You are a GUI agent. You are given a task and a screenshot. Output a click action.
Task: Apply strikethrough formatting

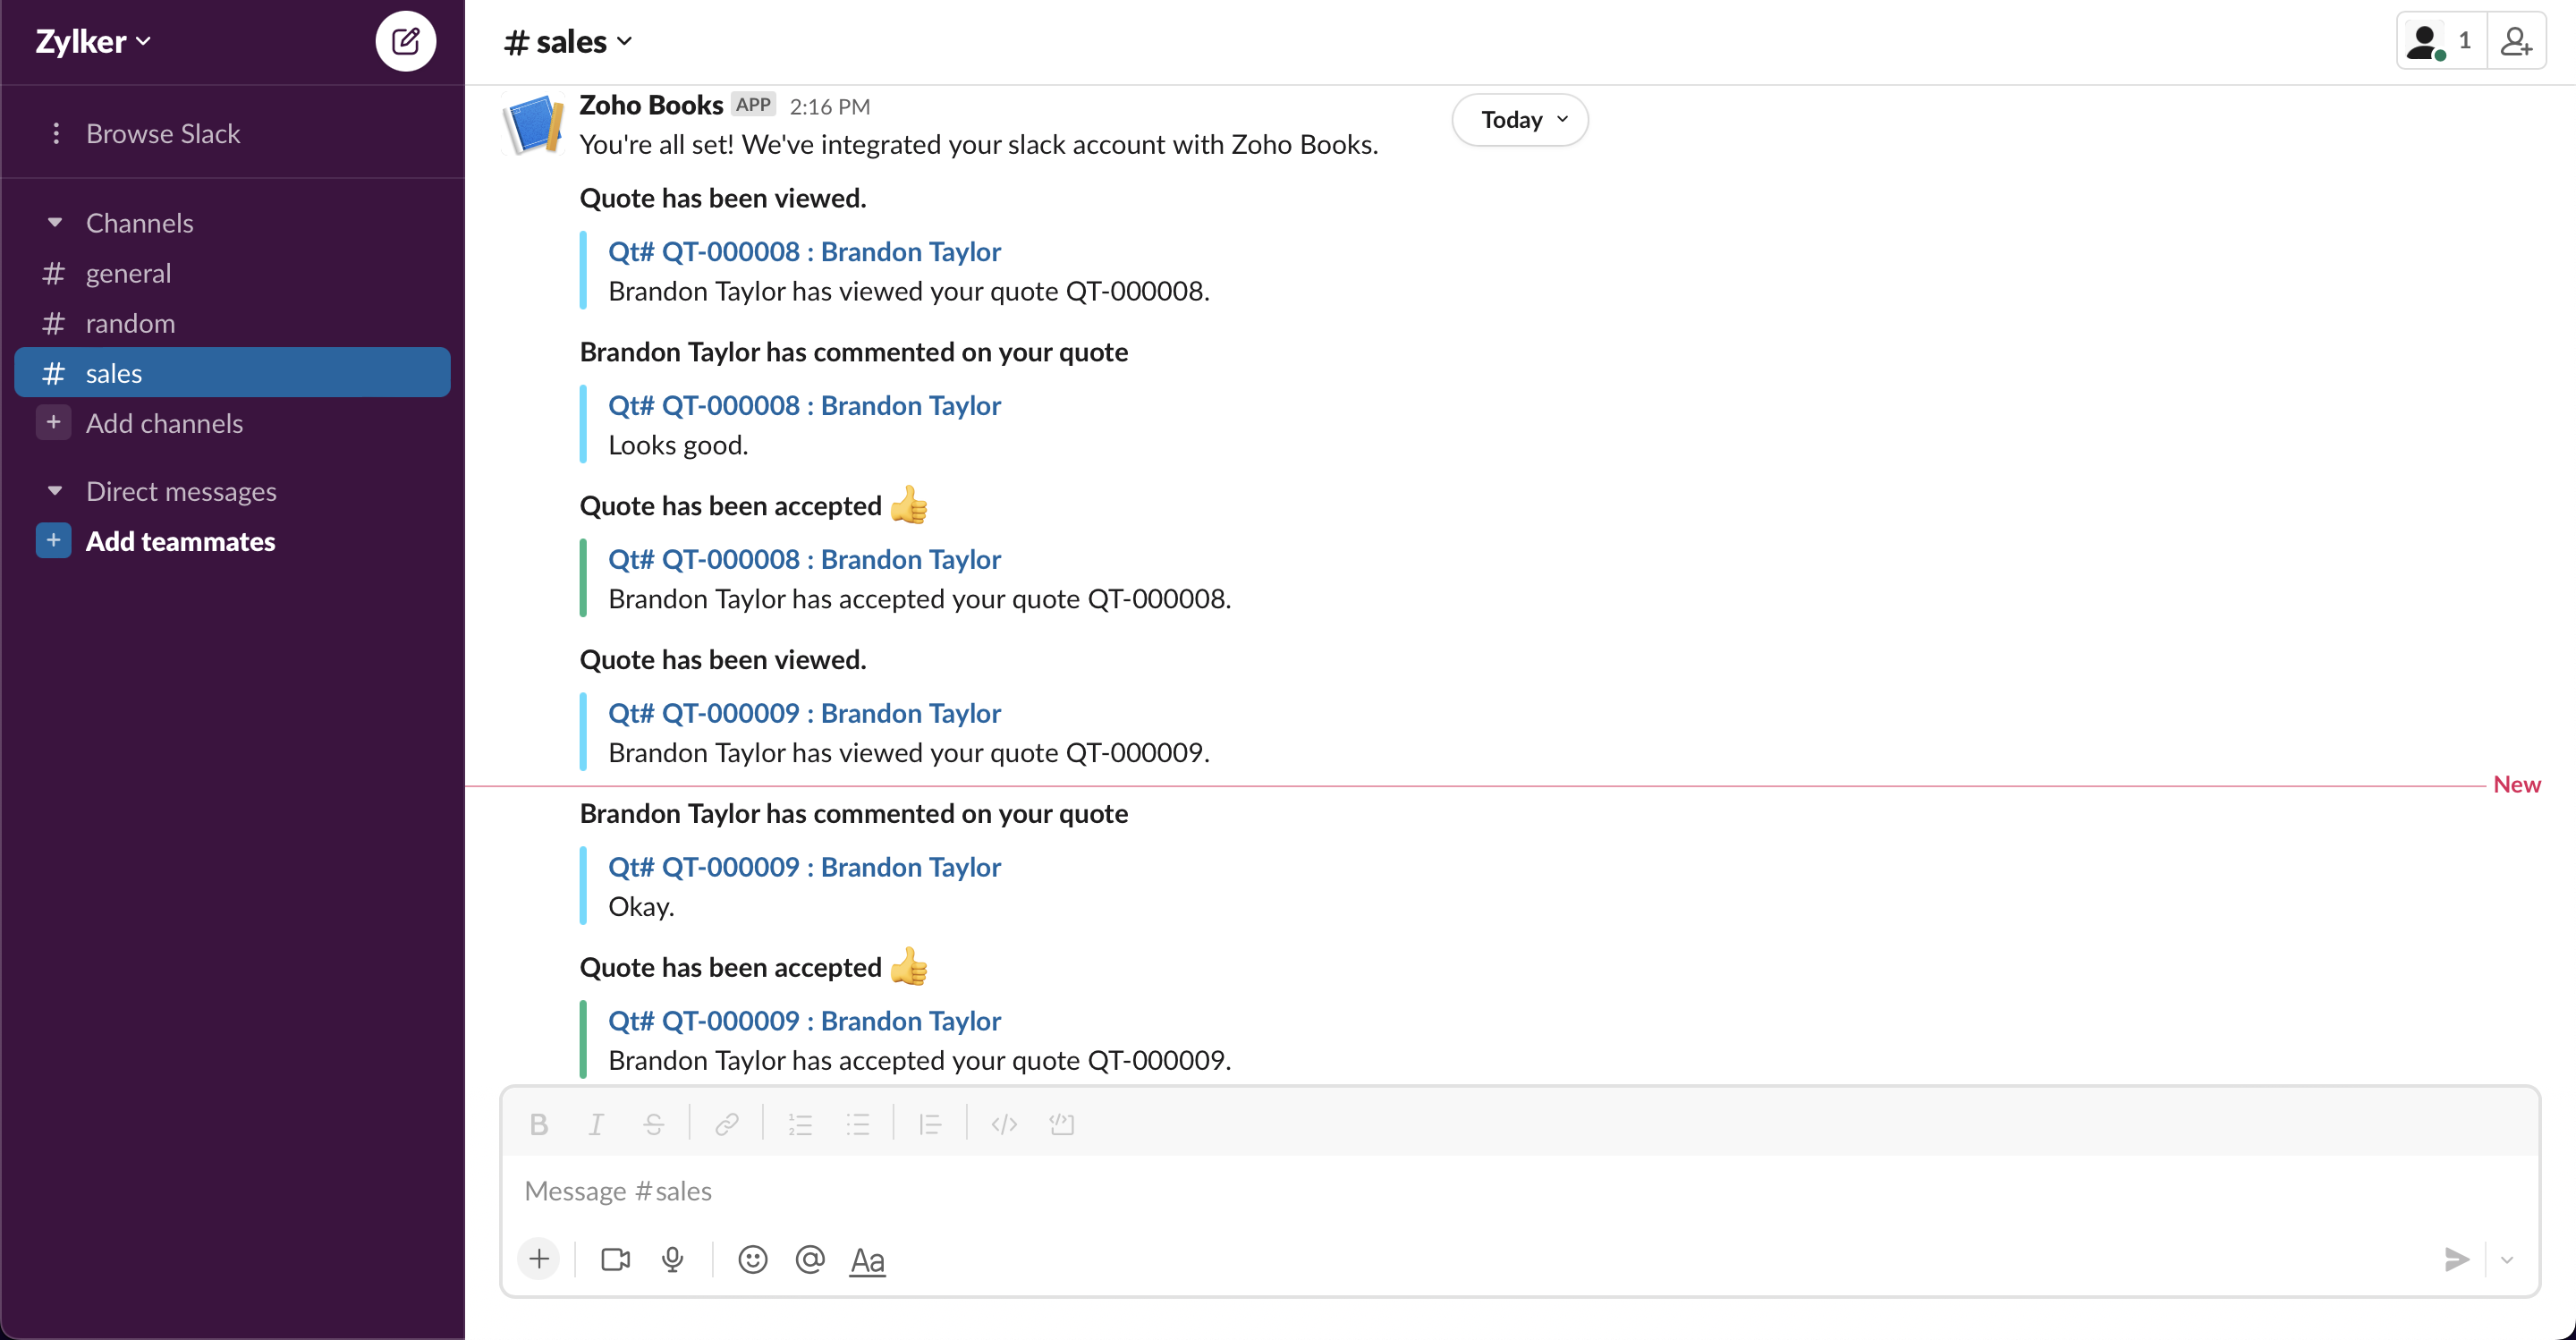[653, 1123]
